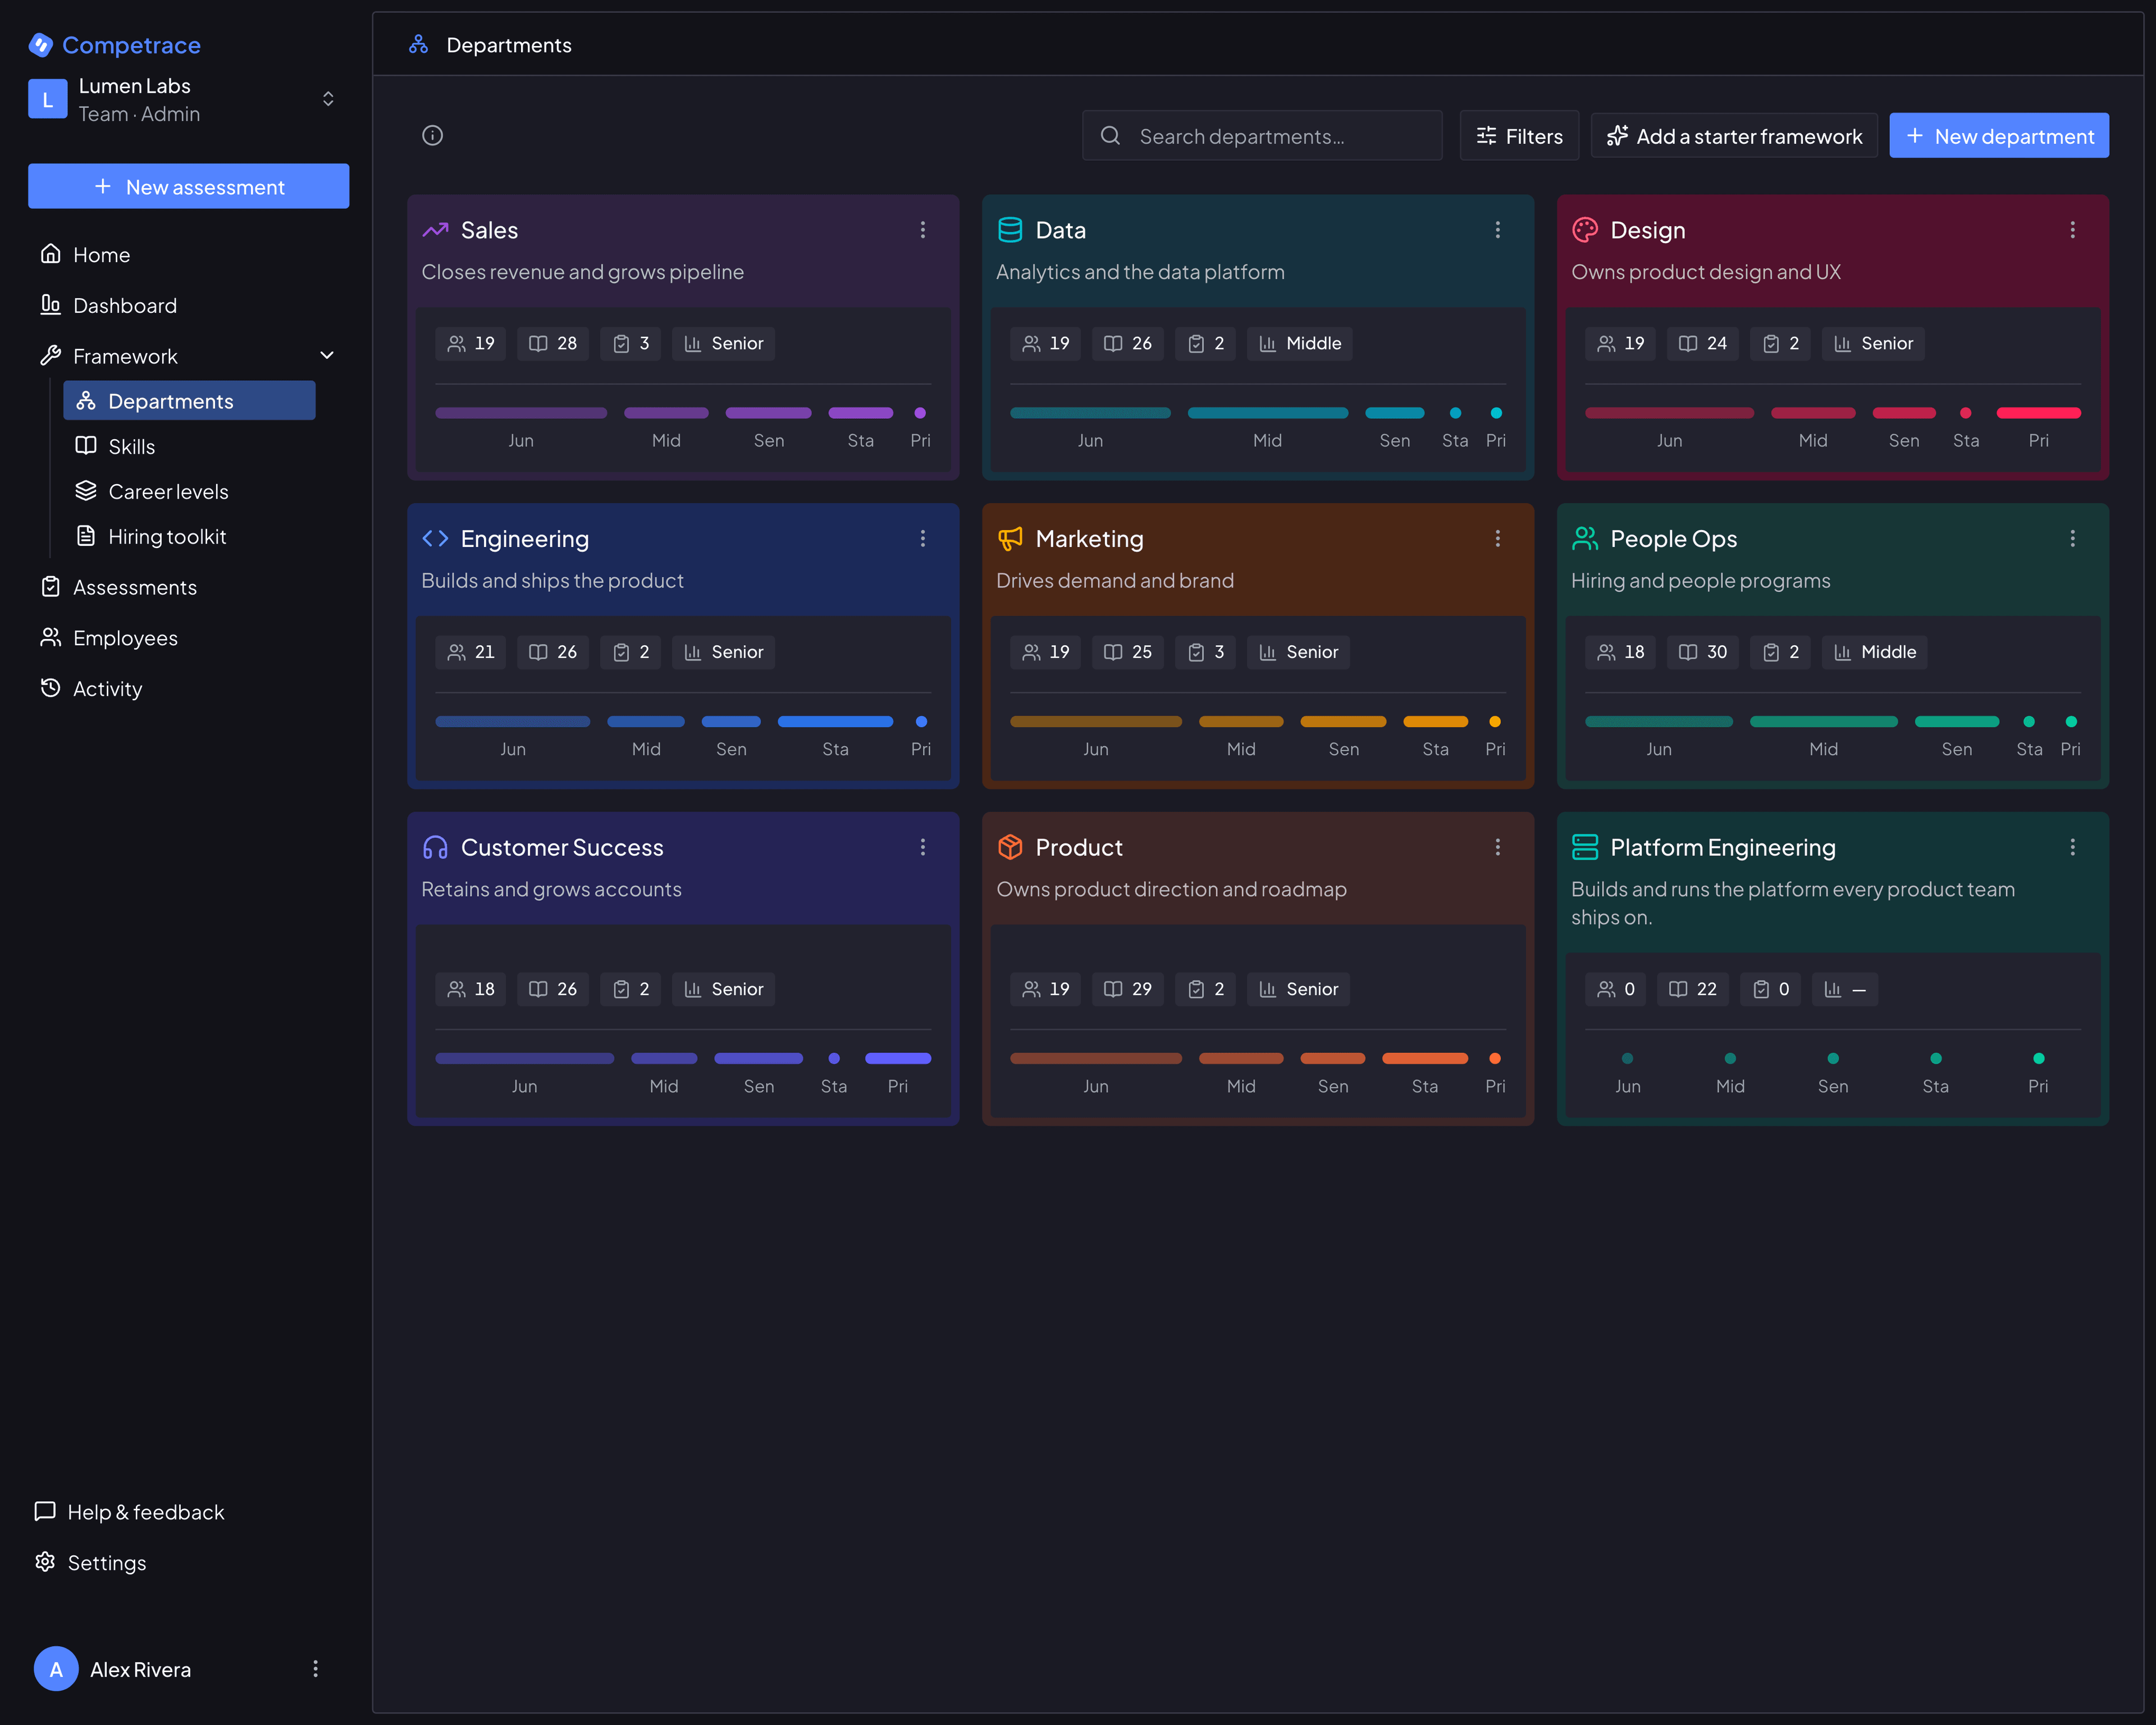Image resolution: width=2156 pixels, height=1725 pixels.
Task: Go to Home in the sidebar
Action: [x=188, y=254]
